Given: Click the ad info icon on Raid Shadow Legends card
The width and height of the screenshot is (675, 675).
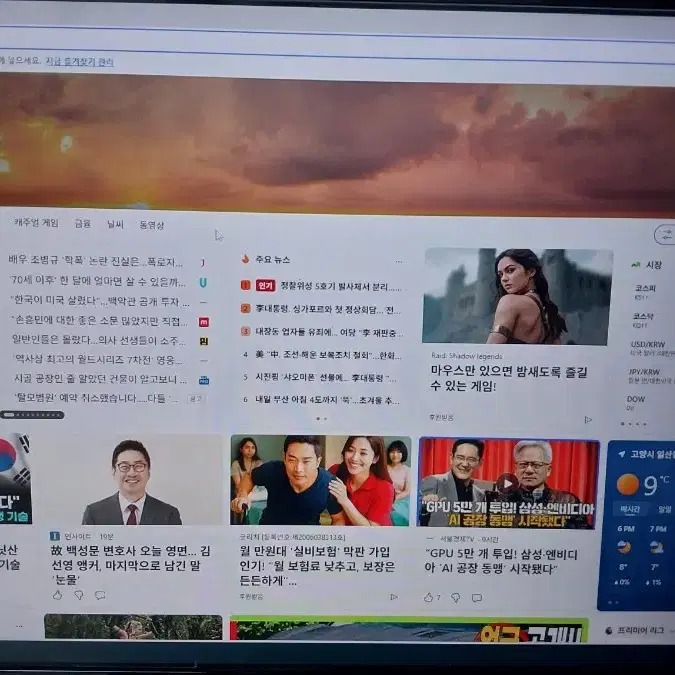Looking at the screenshot, I should (x=588, y=419).
